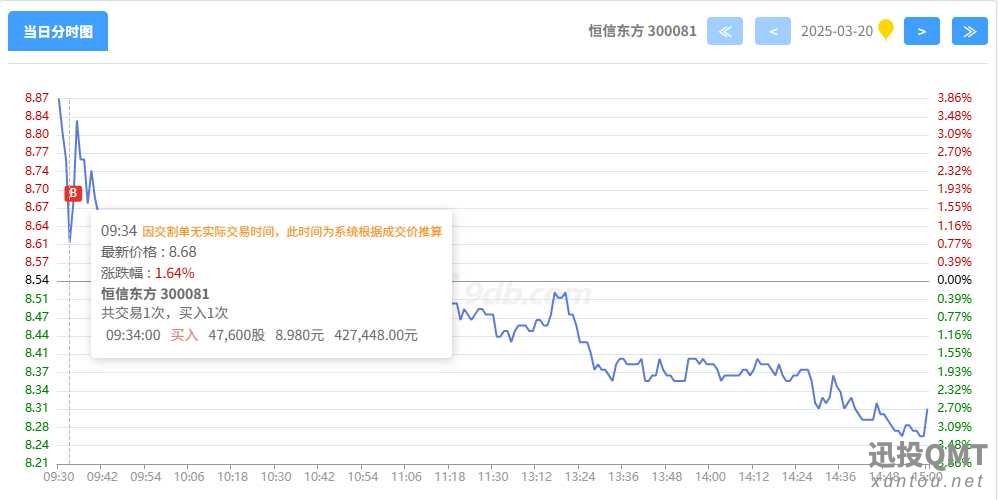Viewport: 998px width, 500px height.
Task: Click the 迅投QMT watermark logo
Action: coord(928,464)
